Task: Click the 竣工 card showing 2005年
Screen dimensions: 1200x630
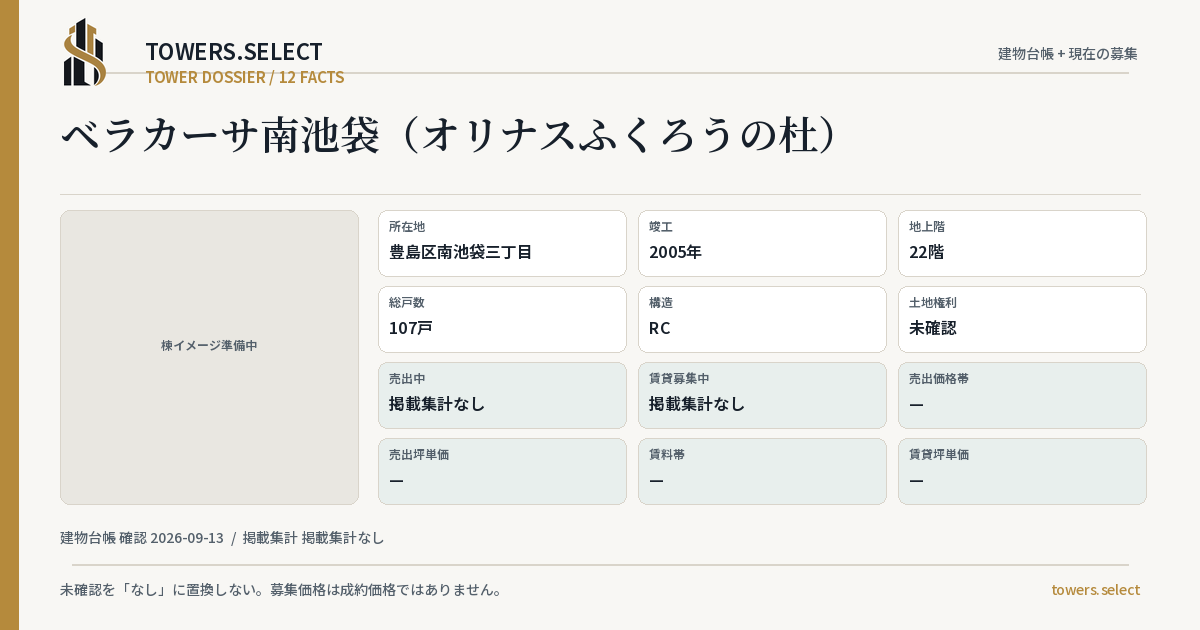Action: pyautogui.click(x=762, y=243)
